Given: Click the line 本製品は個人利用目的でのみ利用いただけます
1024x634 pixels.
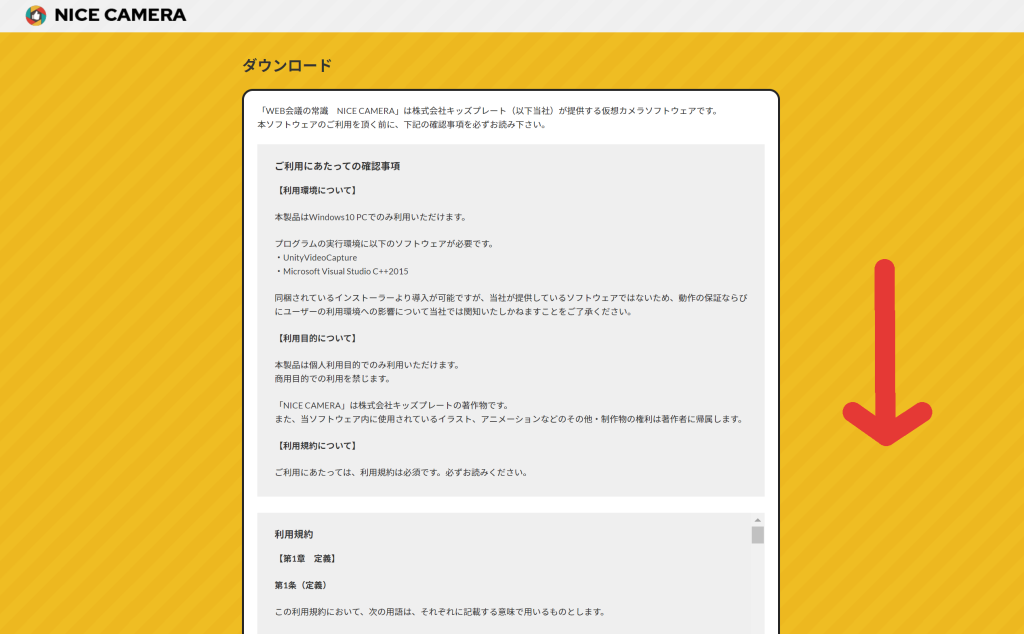Looking at the screenshot, I should point(367,365).
